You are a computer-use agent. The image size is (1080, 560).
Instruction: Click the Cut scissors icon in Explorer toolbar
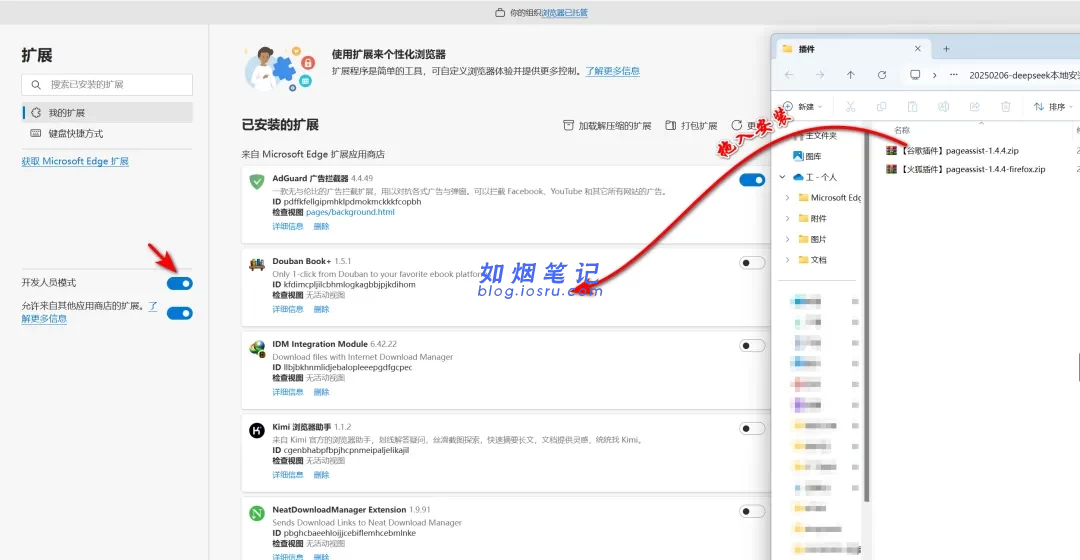coord(851,107)
